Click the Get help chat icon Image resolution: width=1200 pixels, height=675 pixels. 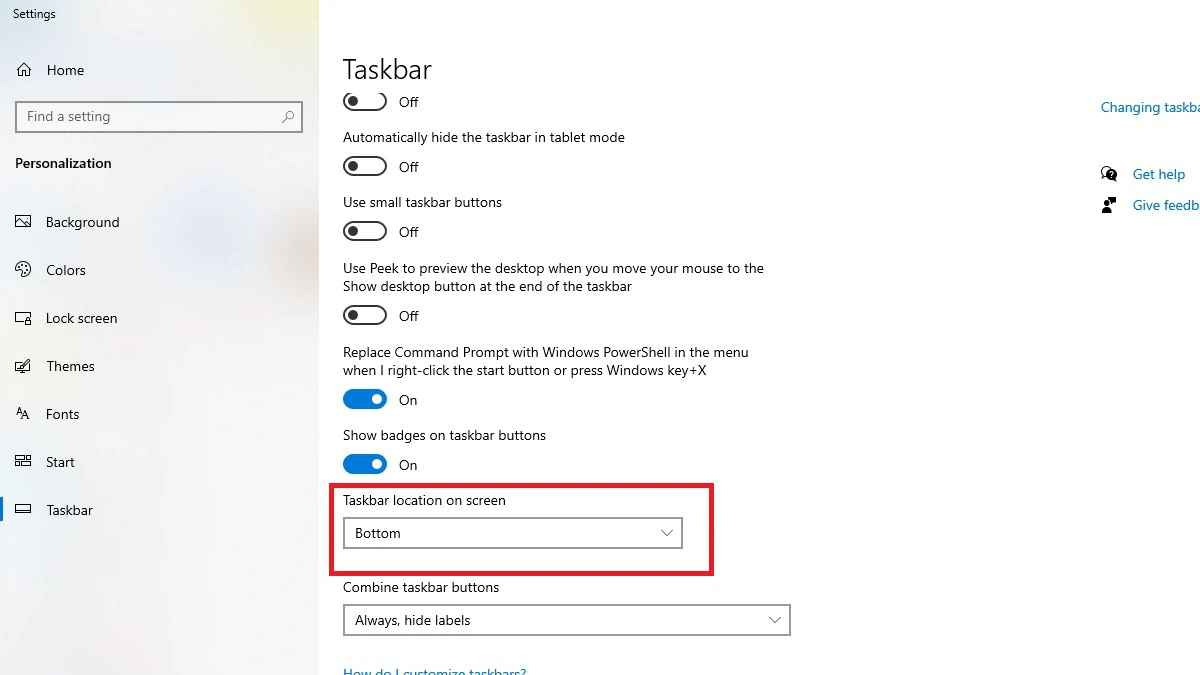(1109, 174)
